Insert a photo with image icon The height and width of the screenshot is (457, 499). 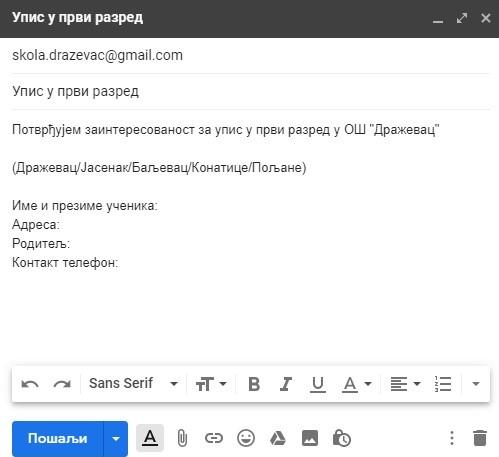point(310,438)
